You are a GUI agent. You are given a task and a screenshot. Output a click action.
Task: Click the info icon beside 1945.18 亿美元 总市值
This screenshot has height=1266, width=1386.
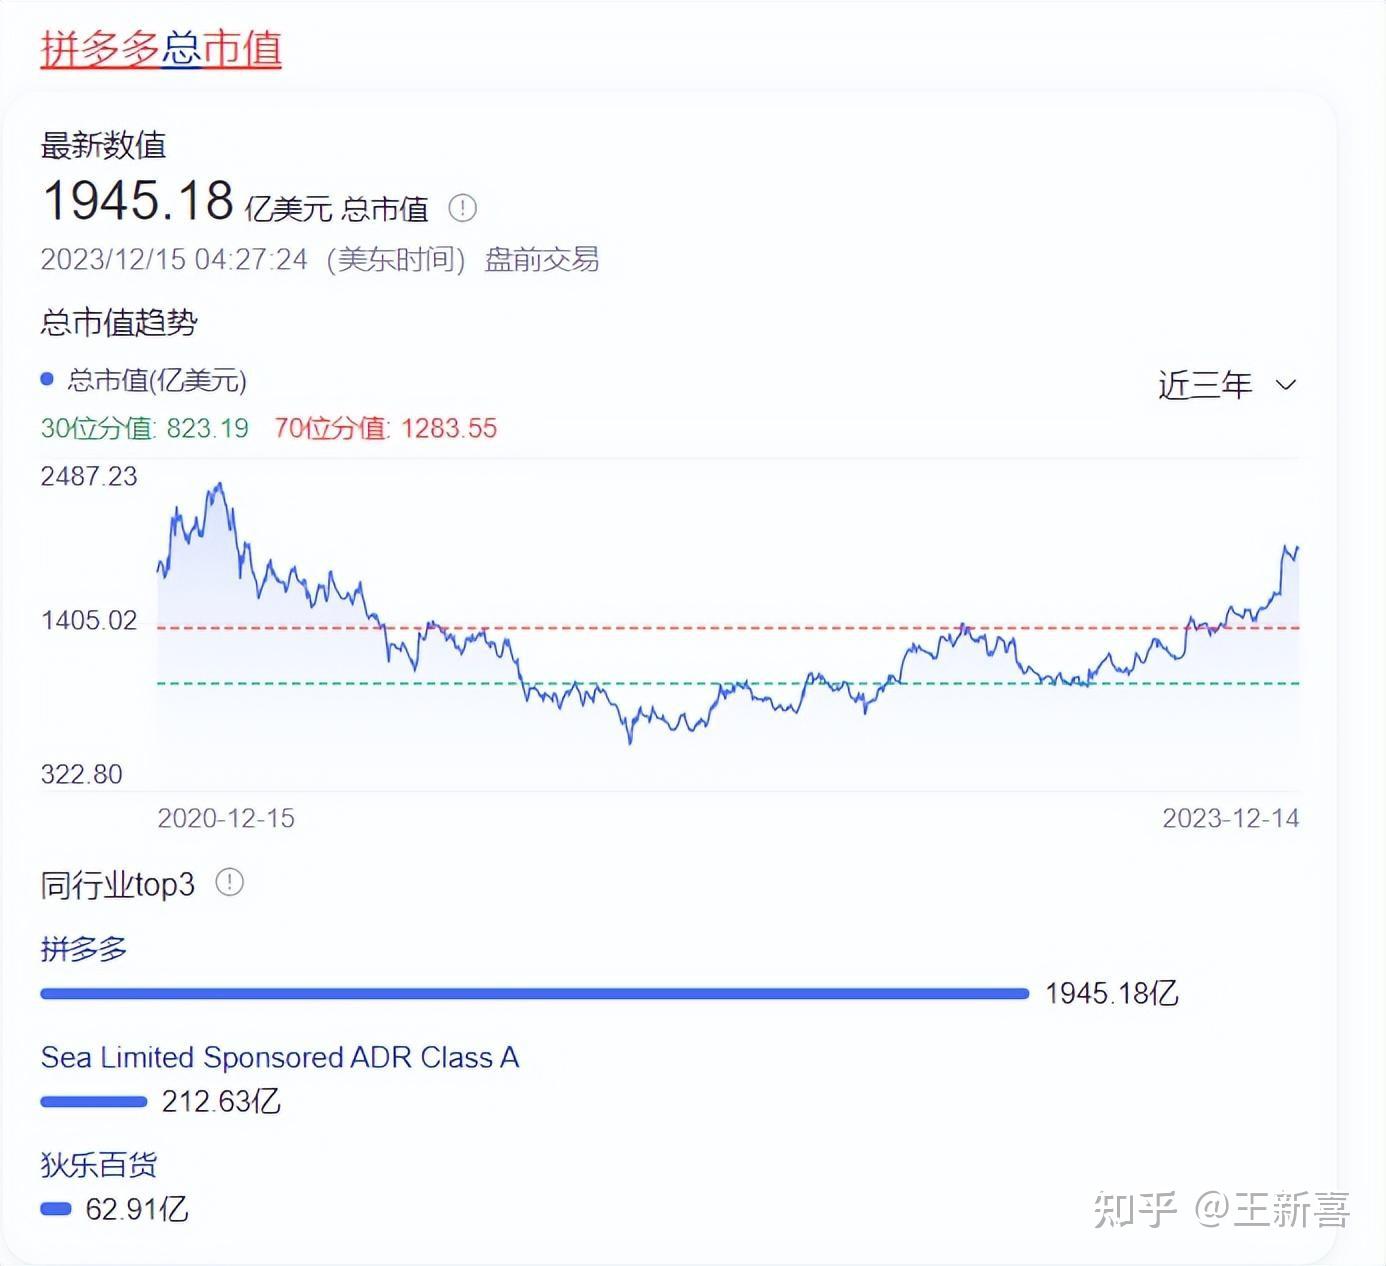[465, 208]
